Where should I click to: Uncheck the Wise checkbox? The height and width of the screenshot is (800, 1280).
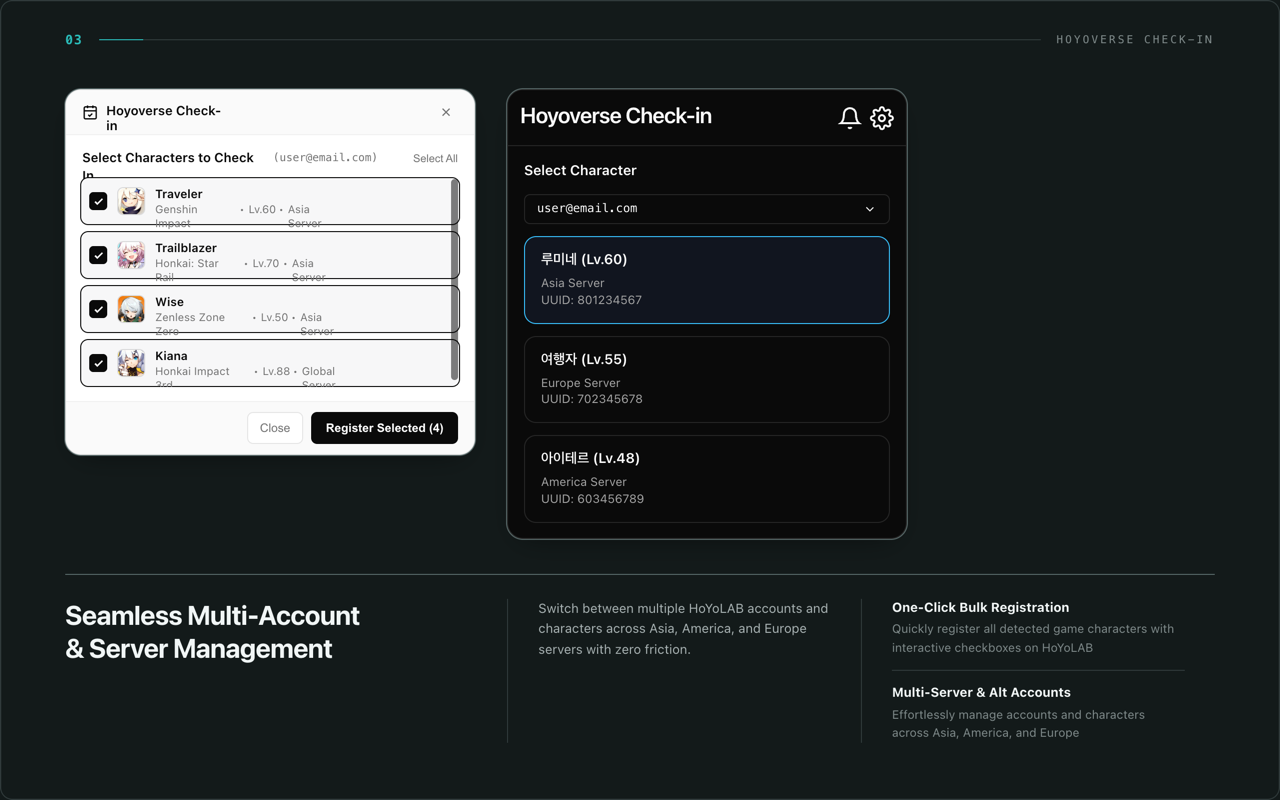(98, 309)
